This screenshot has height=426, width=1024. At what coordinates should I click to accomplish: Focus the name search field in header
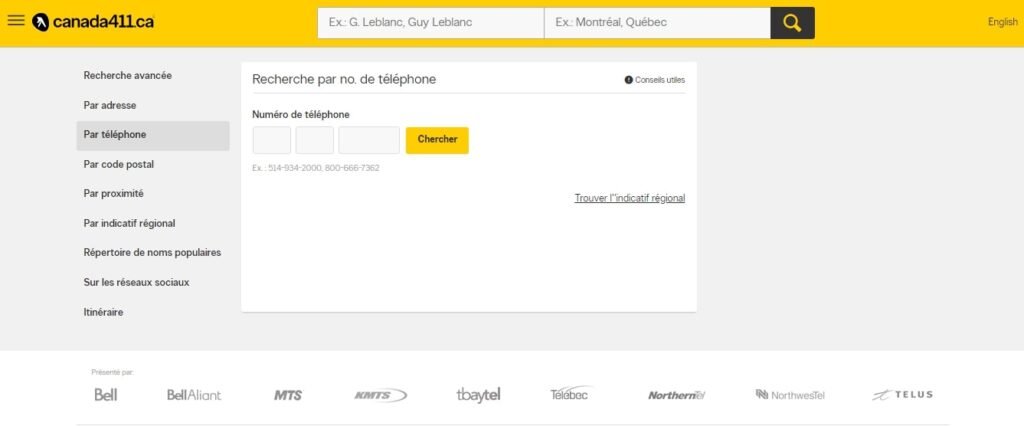pyautogui.click(x=430, y=22)
